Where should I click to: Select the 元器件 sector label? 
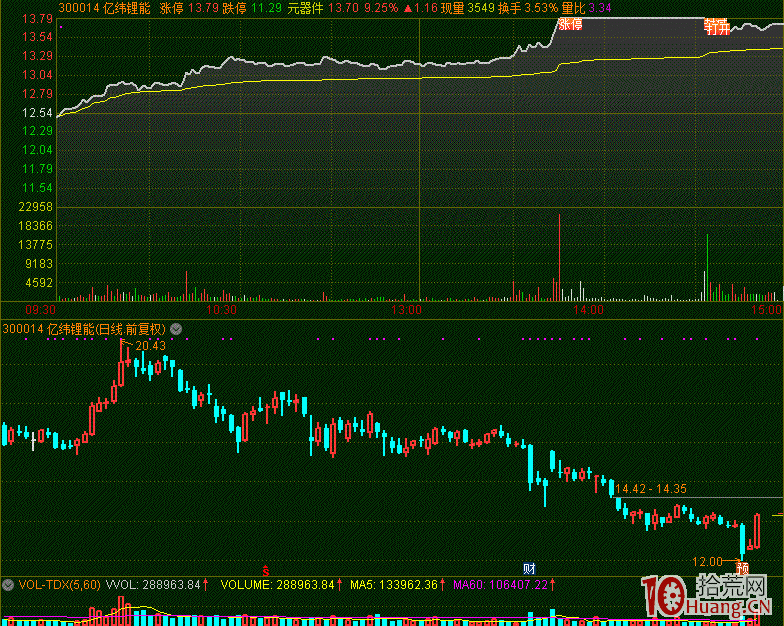(x=305, y=7)
